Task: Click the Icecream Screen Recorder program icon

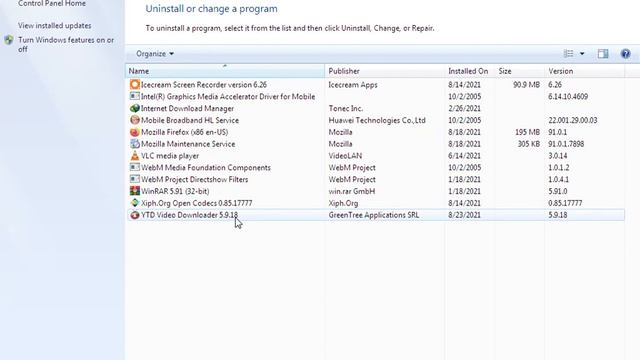Action: pos(135,84)
